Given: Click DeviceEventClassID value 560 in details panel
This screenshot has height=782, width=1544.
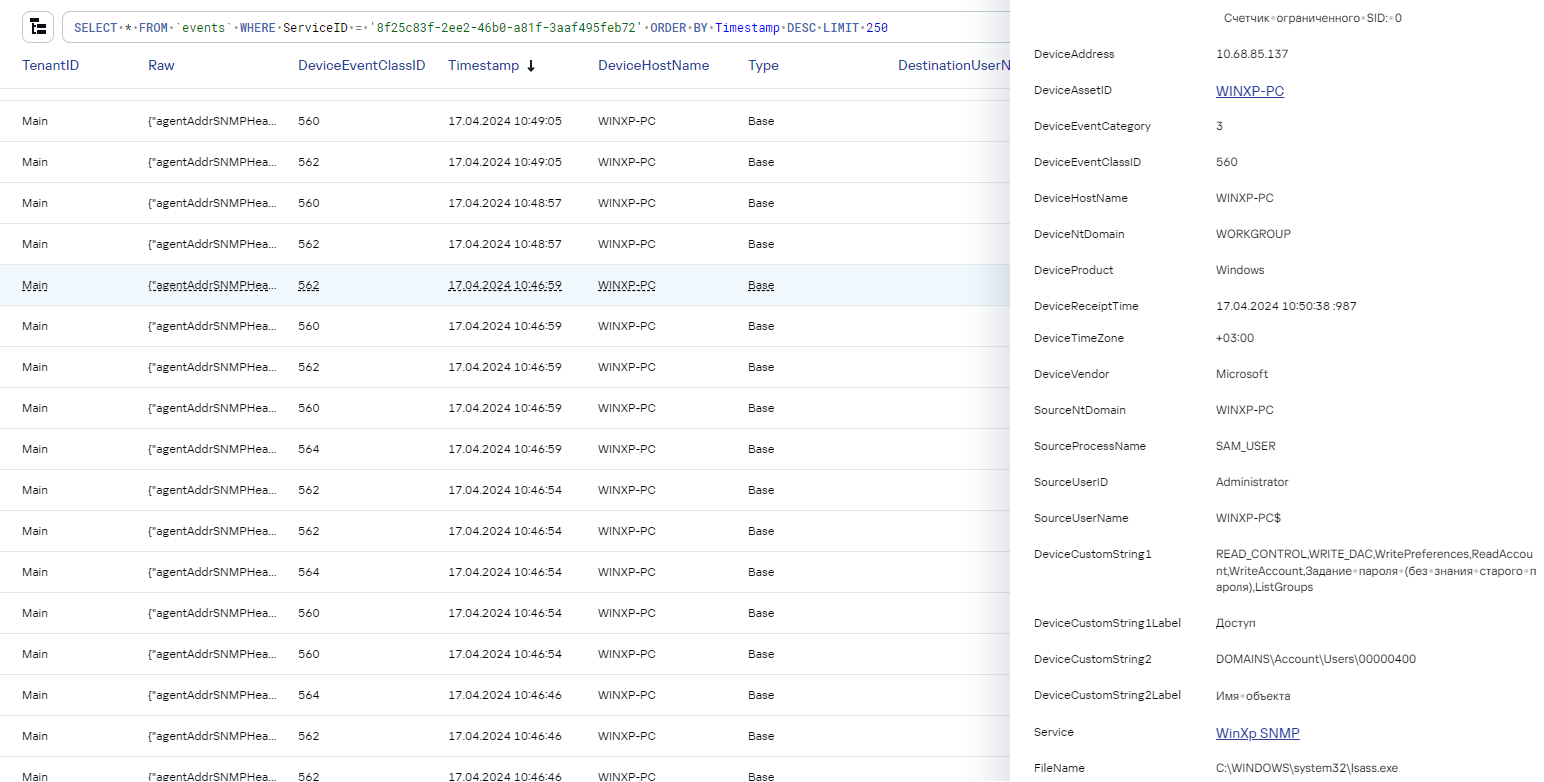Looking at the screenshot, I should 1226,162.
